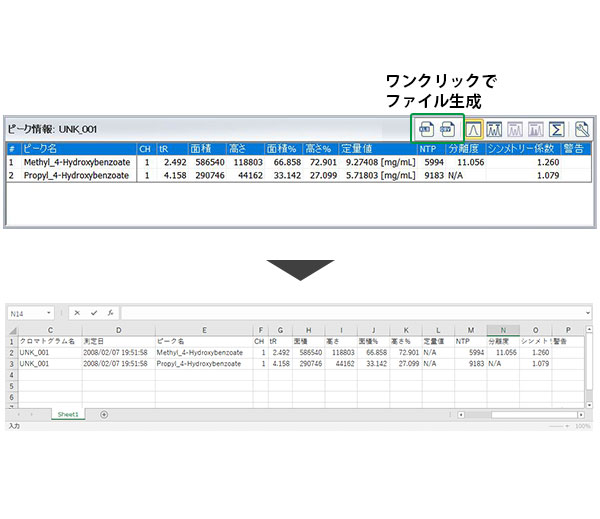Select Excel column P header
Image resolution: width=600 pixels, height=519 pixels.
(x=568, y=330)
